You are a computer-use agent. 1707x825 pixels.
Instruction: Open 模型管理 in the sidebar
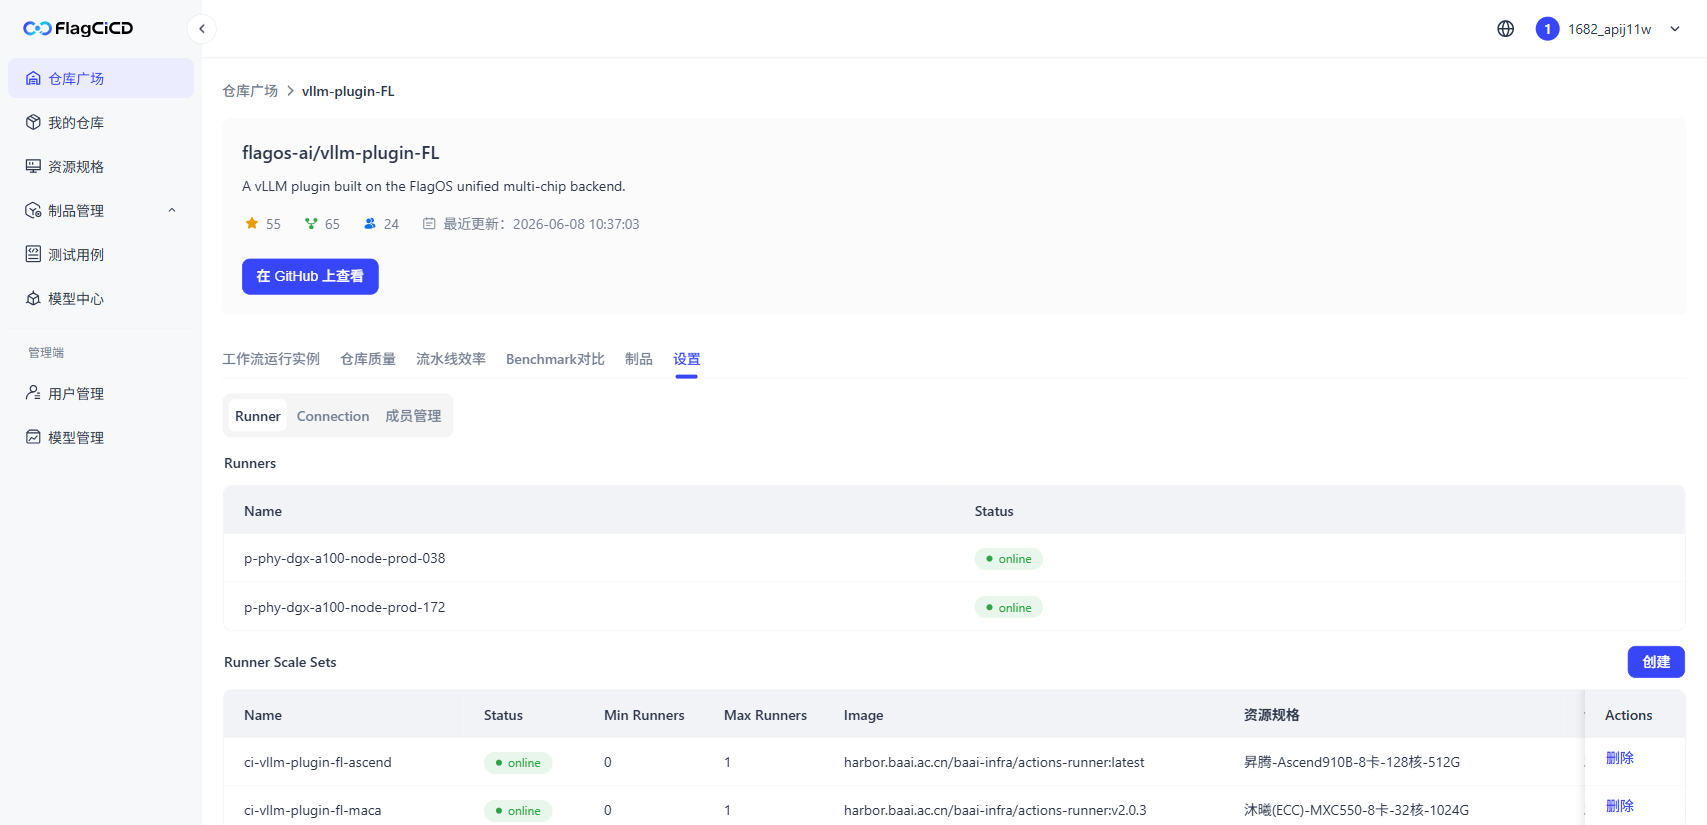(101, 437)
